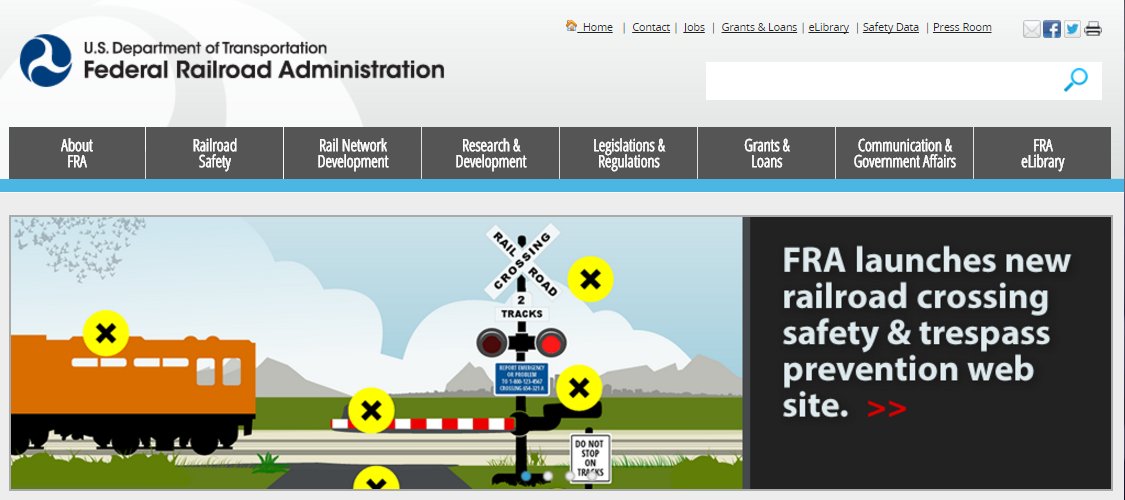Open the Jobs link
Screen dimensions: 1125x500
tap(694, 27)
